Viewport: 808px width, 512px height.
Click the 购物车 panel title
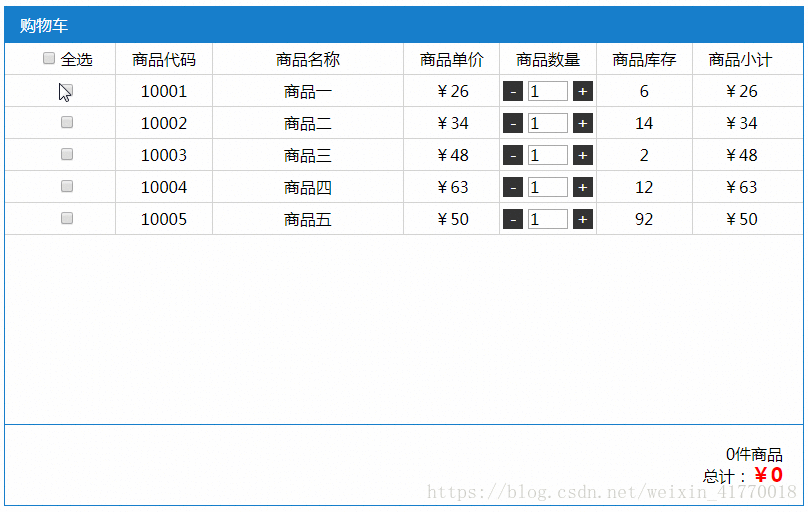[x=44, y=25]
